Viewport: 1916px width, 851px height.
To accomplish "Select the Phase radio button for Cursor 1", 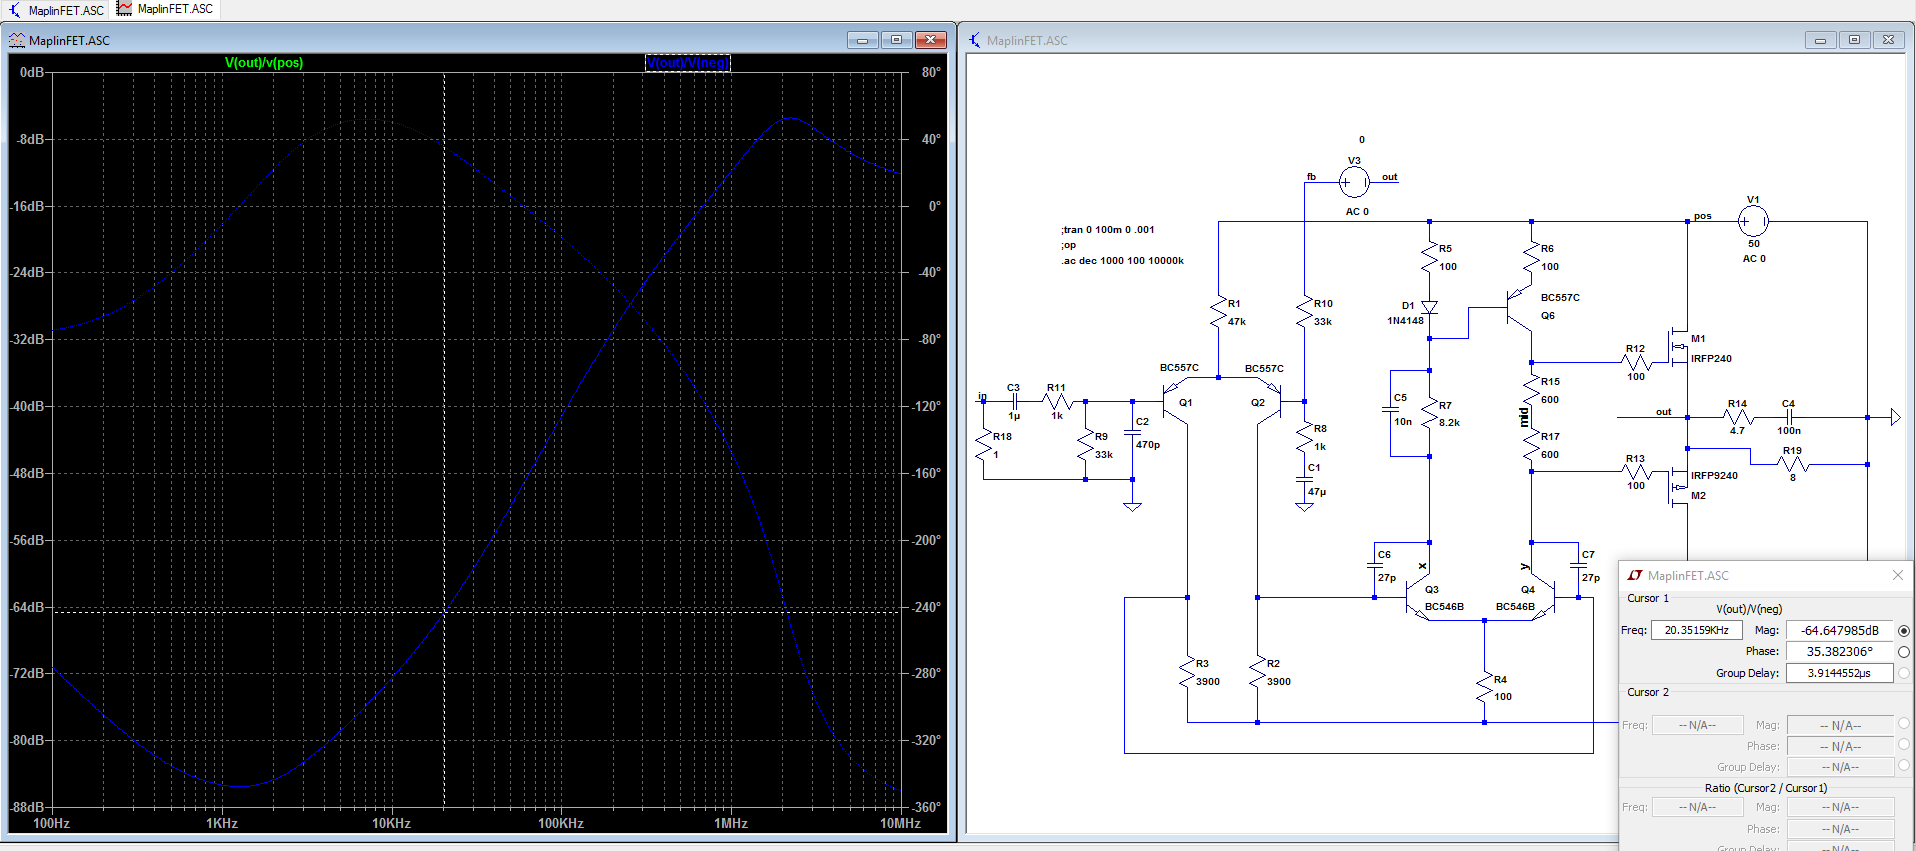I will click(x=1904, y=651).
